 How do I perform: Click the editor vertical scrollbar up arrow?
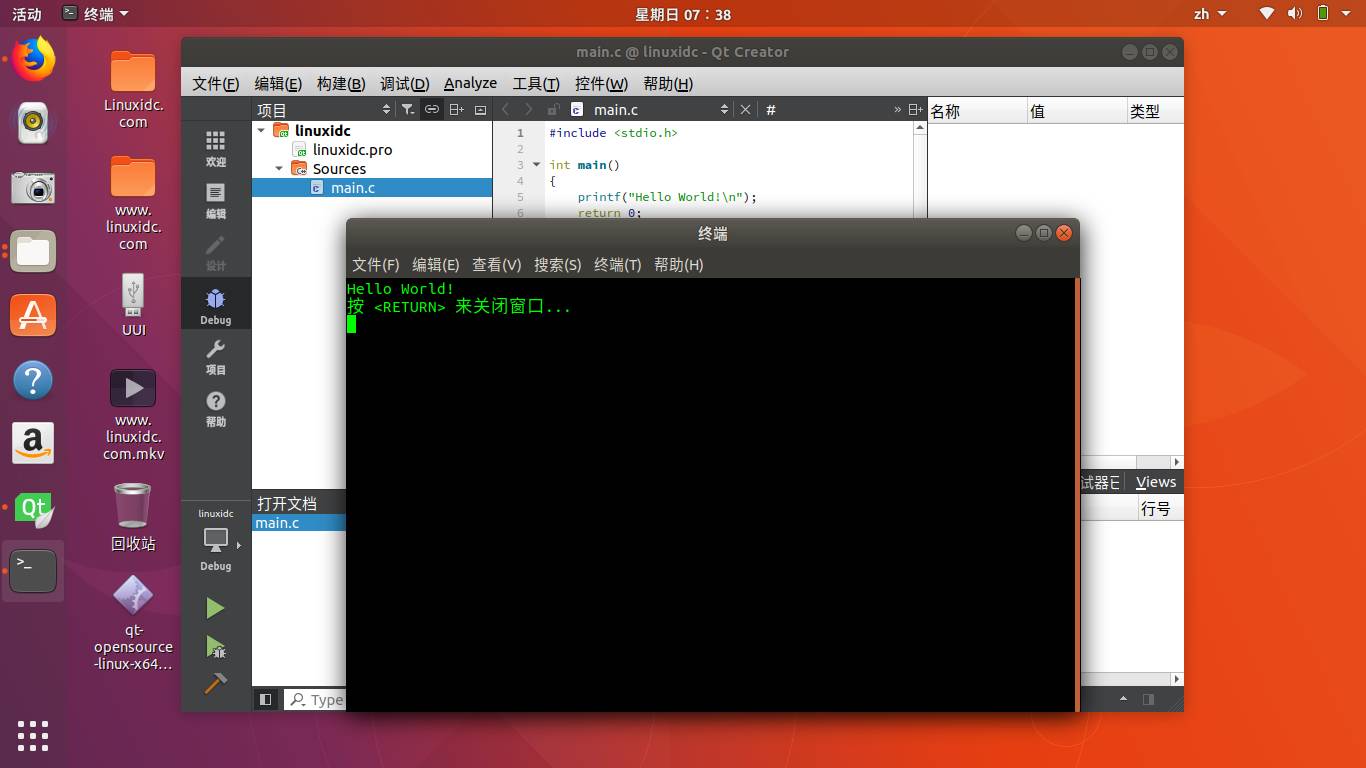(919, 128)
